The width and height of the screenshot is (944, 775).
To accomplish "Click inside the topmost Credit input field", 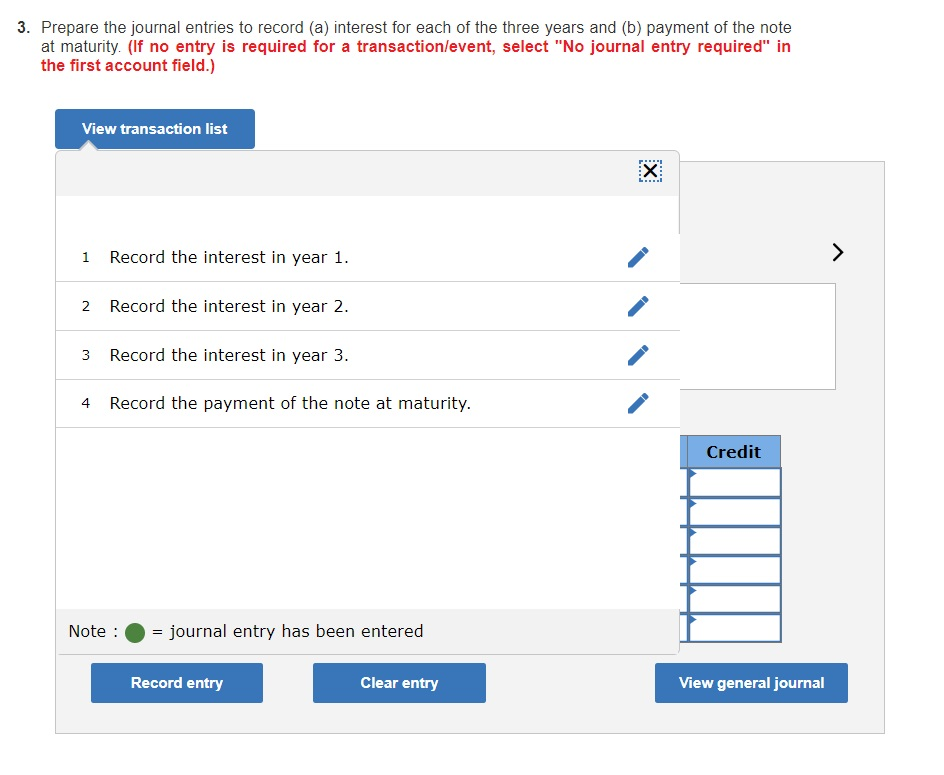I will tap(737, 481).
